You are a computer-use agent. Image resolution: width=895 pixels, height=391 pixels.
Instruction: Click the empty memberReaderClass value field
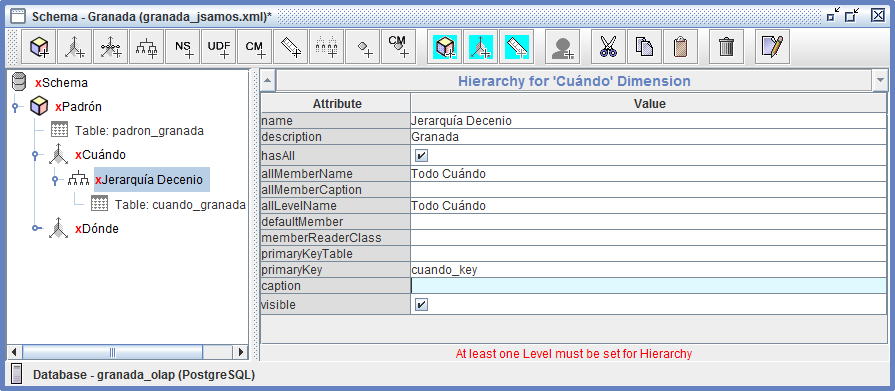[648, 237]
